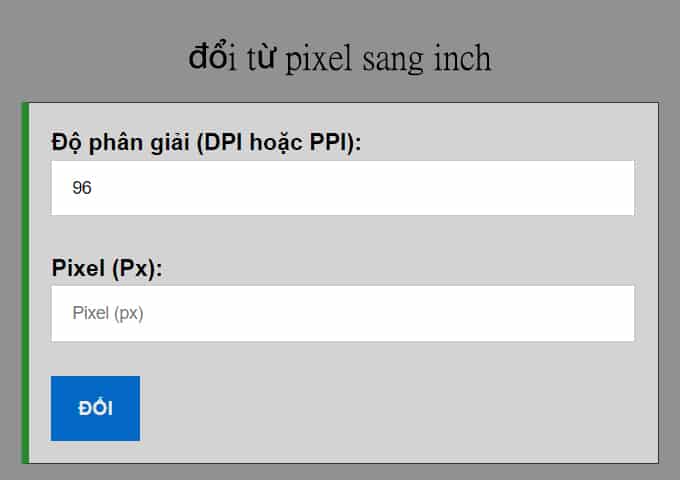Focus the Pixel (px) input field
This screenshot has height=480, width=680.
click(342, 313)
